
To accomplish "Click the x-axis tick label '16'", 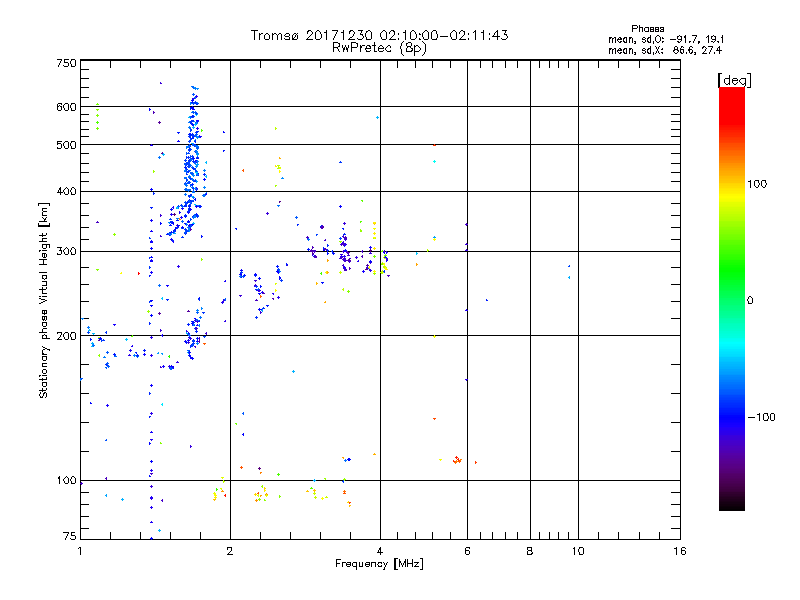I will point(680,551).
